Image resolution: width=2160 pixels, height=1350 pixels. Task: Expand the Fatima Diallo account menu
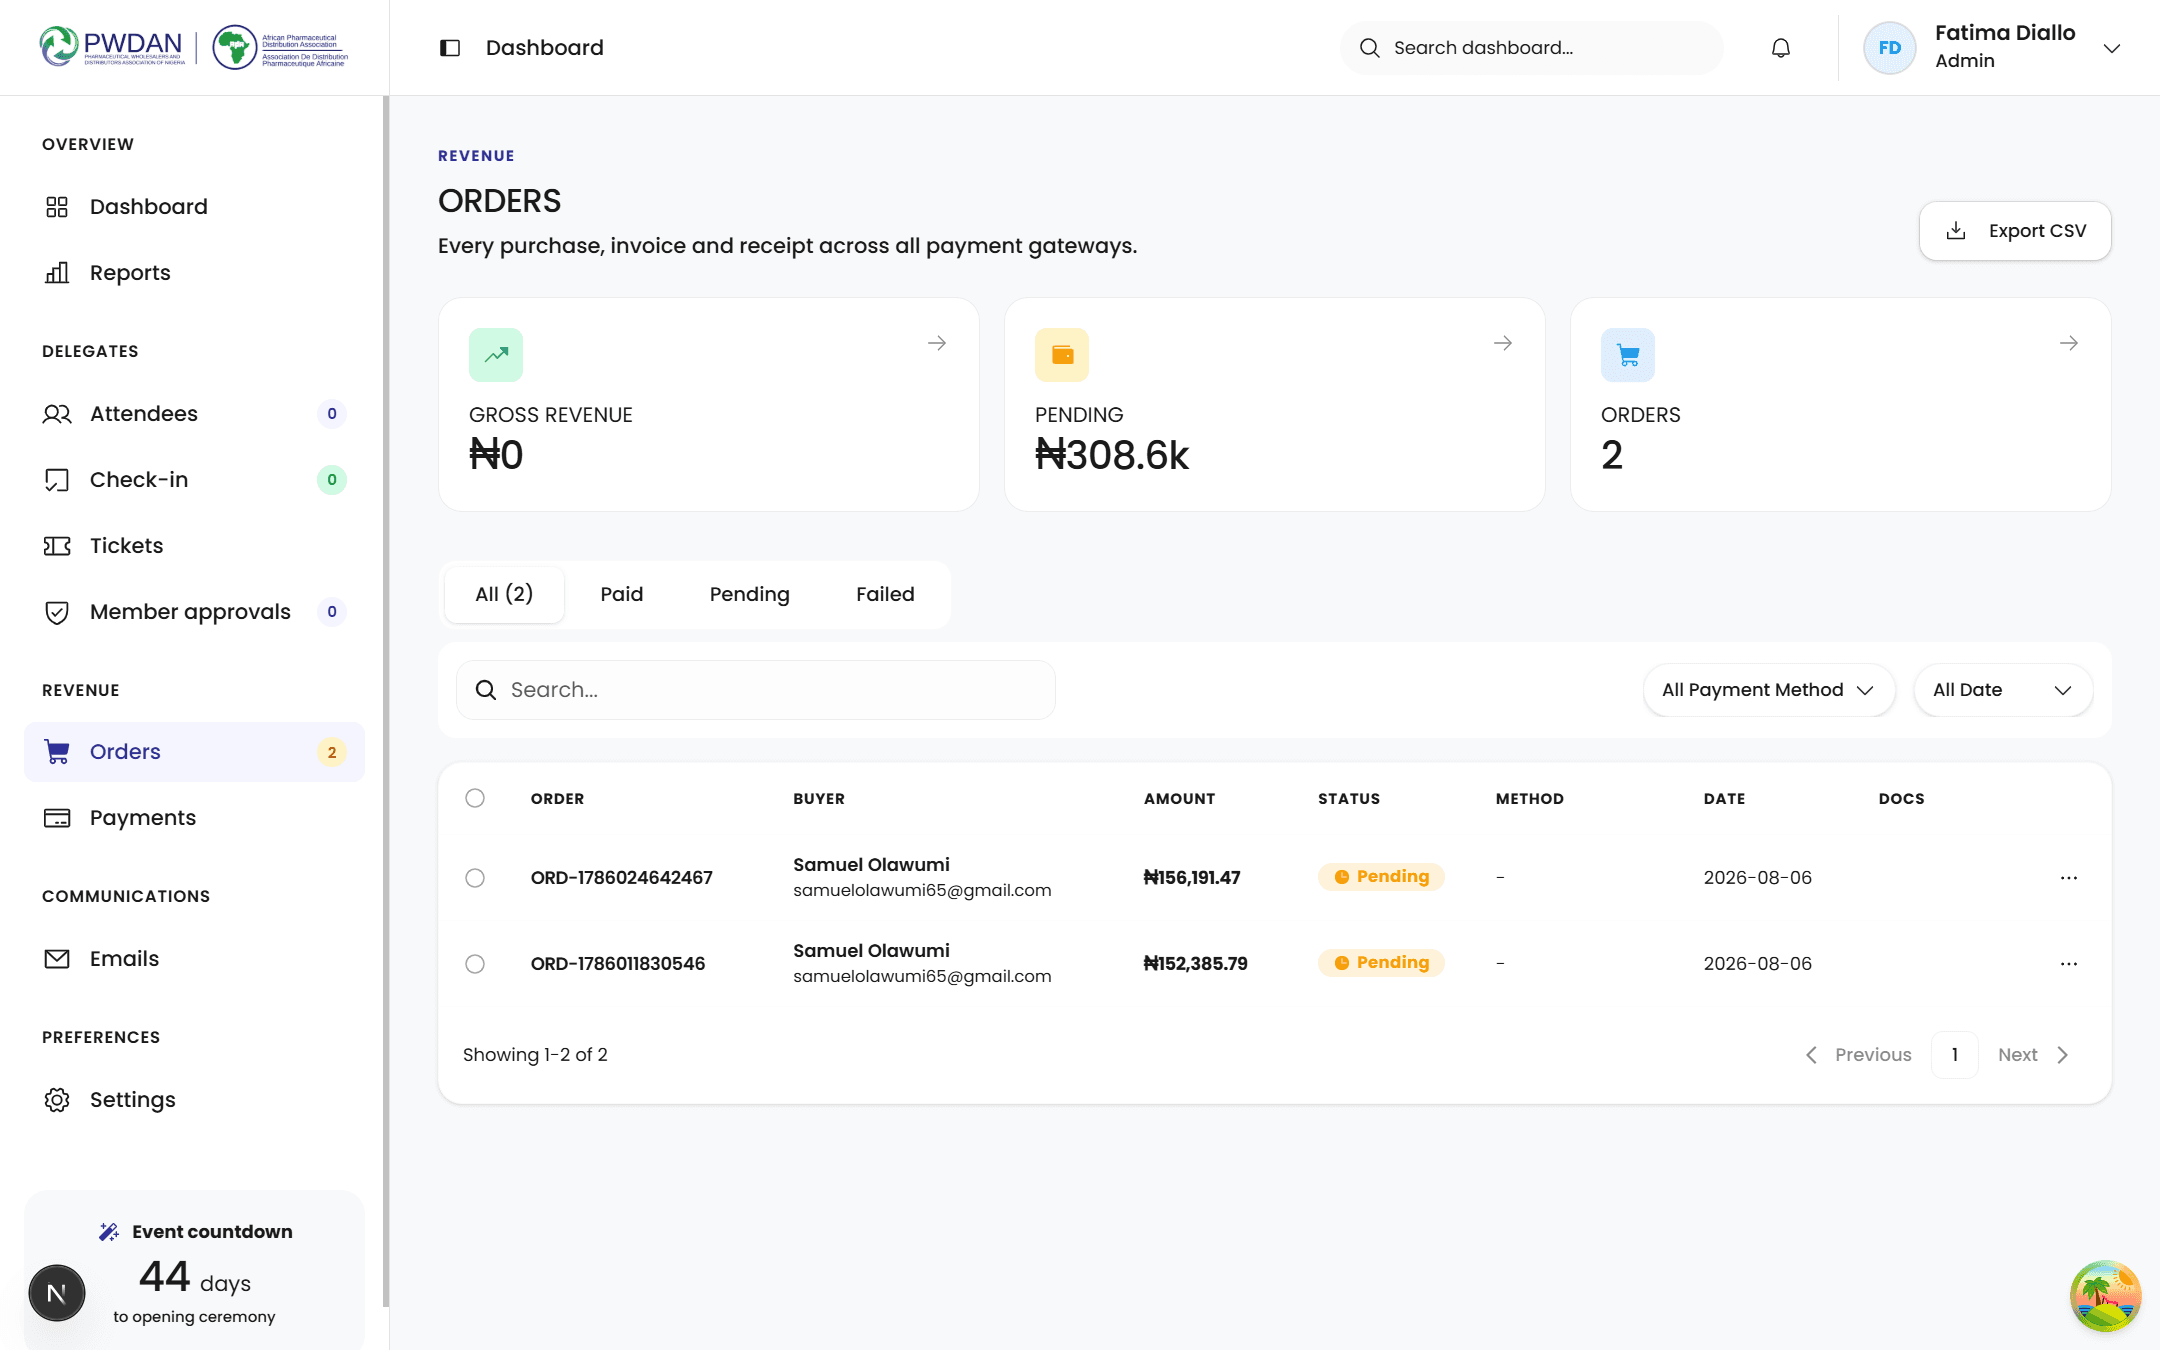point(2111,48)
